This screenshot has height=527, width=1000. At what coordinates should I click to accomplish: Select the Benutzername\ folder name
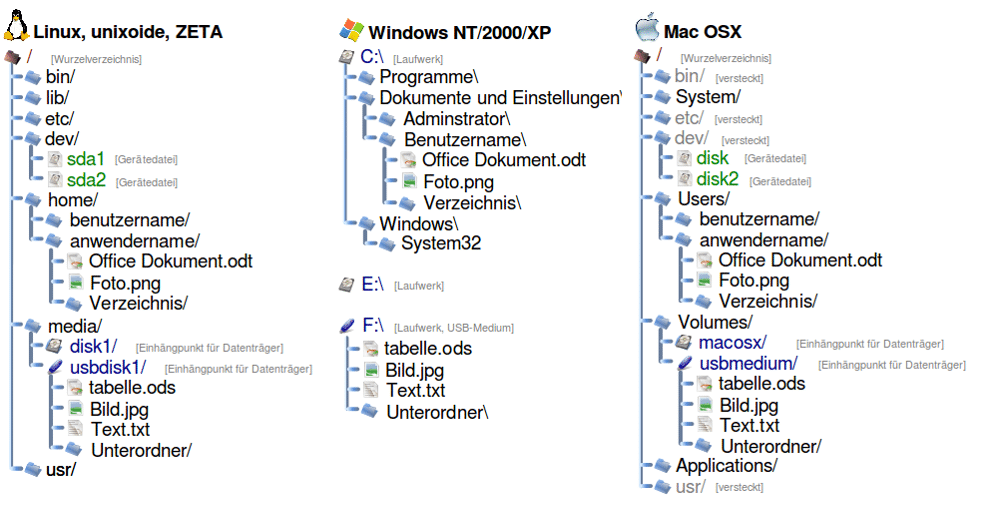click(x=465, y=140)
